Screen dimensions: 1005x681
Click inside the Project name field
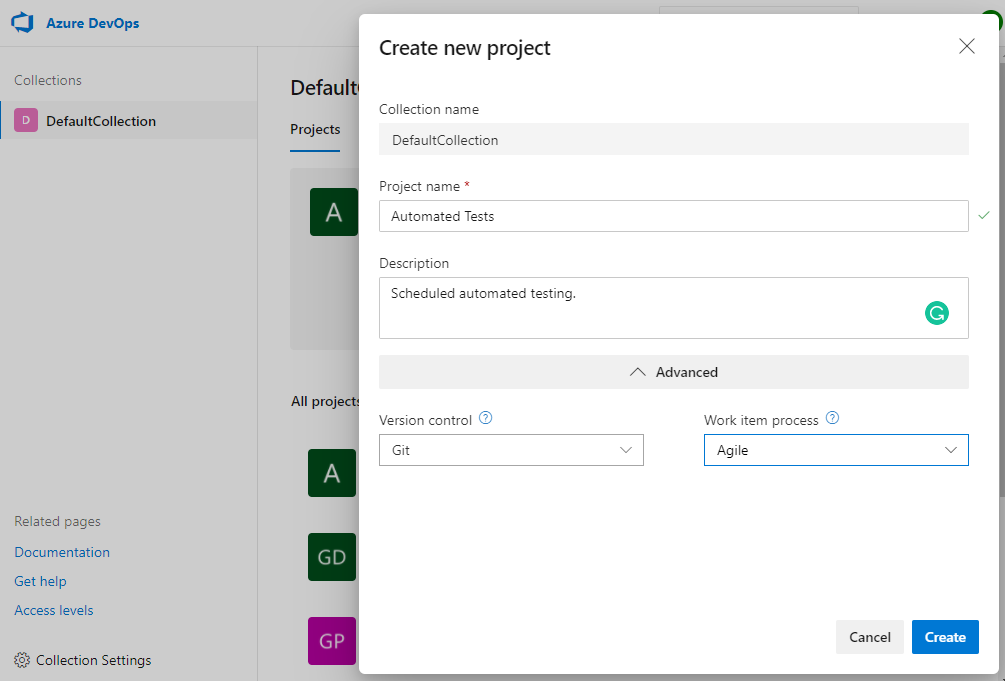pyautogui.click(x=673, y=216)
